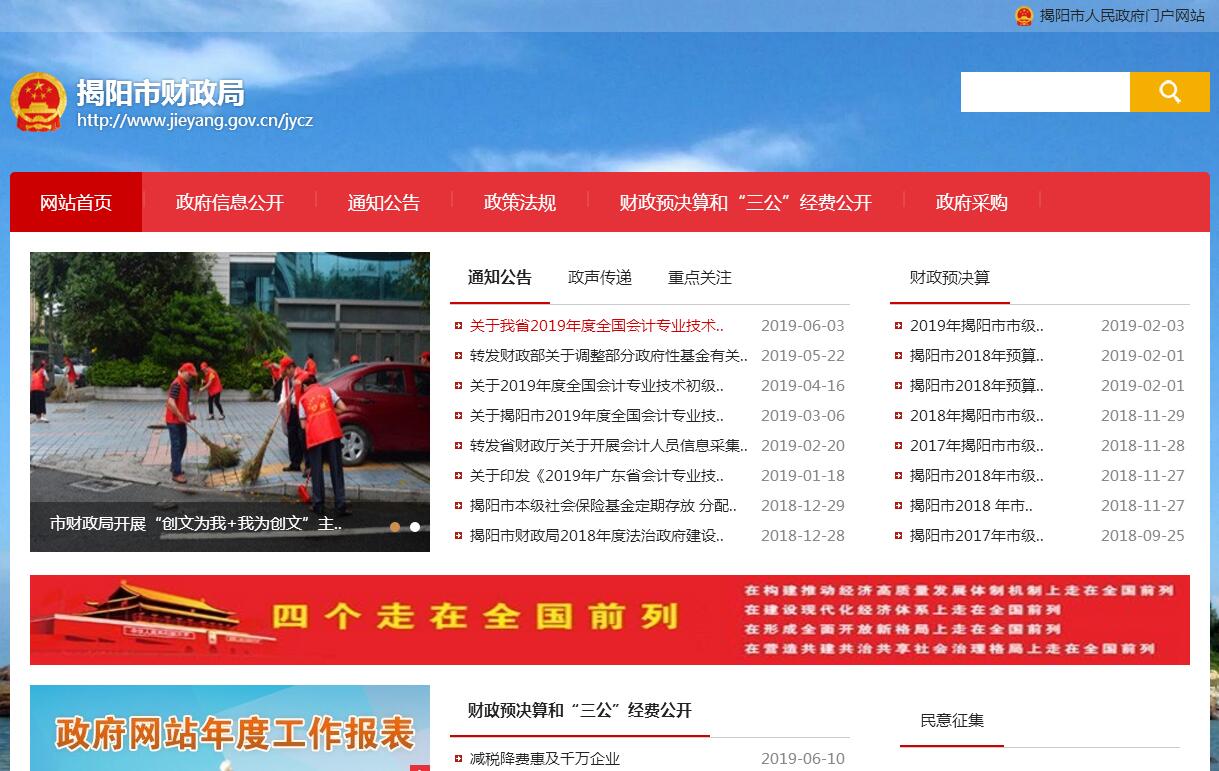This screenshot has height=771, width=1219.
Task: Open notice 关于我省2019年度全国会计专业技术
Action: (x=596, y=326)
